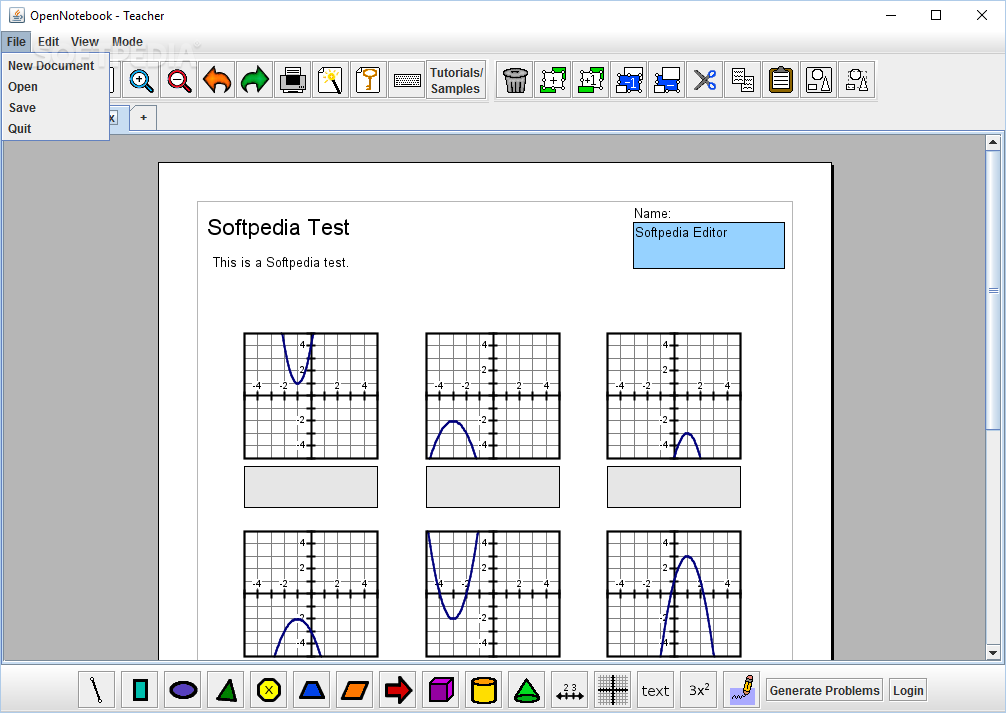Select the green cone tool
This screenshot has width=1006, height=713.
pyautogui.click(x=527, y=690)
